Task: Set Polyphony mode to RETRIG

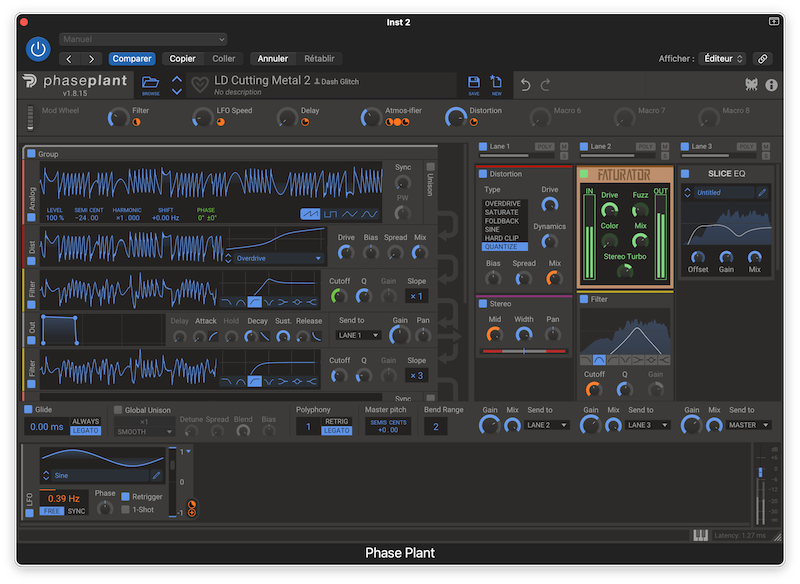Action: [336, 421]
